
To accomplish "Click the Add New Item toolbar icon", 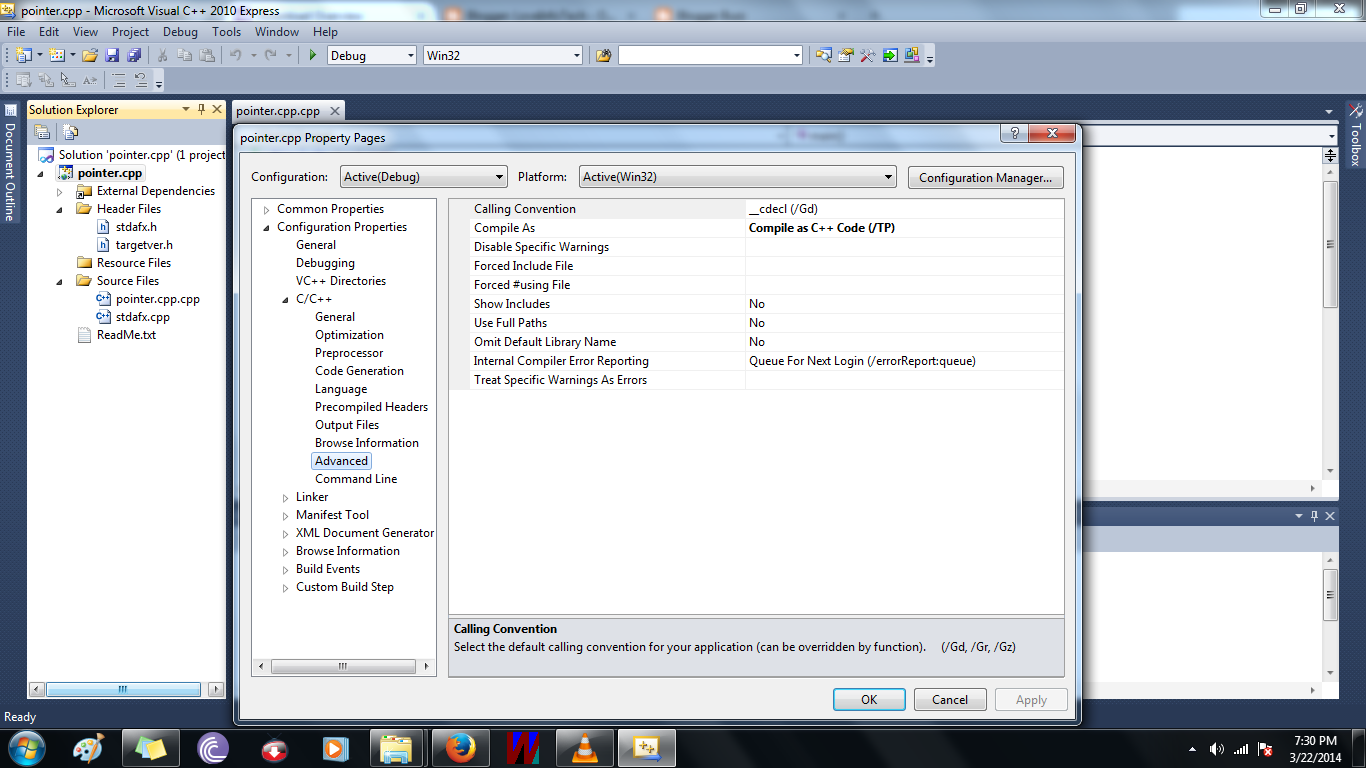I will coord(57,56).
